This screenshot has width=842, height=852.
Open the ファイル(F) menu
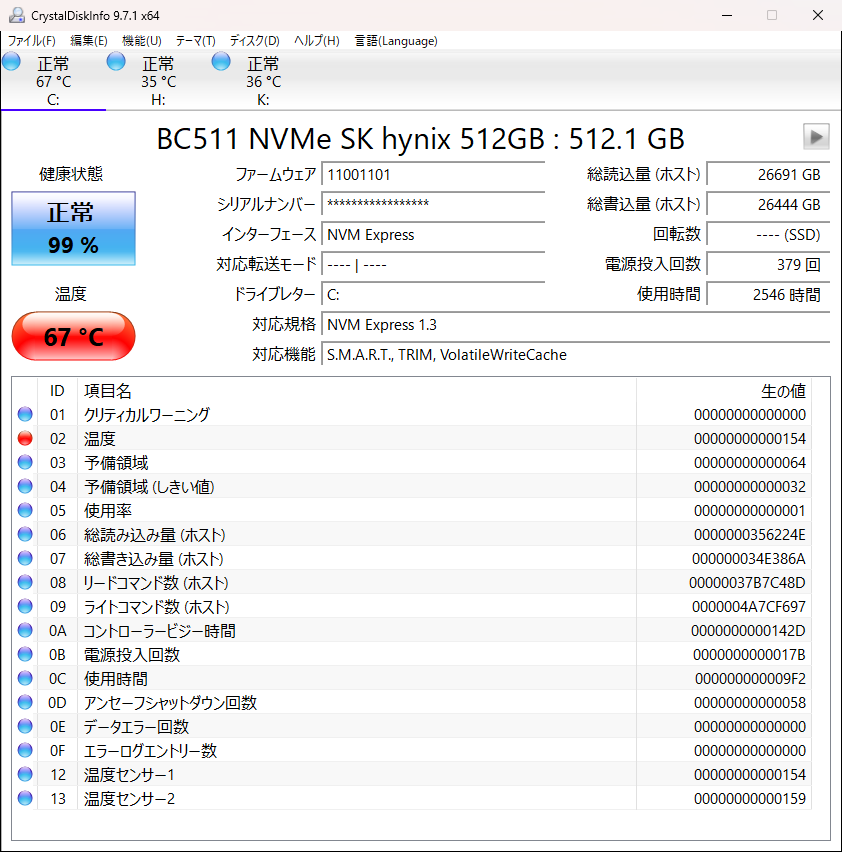click(x=31, y=41)
